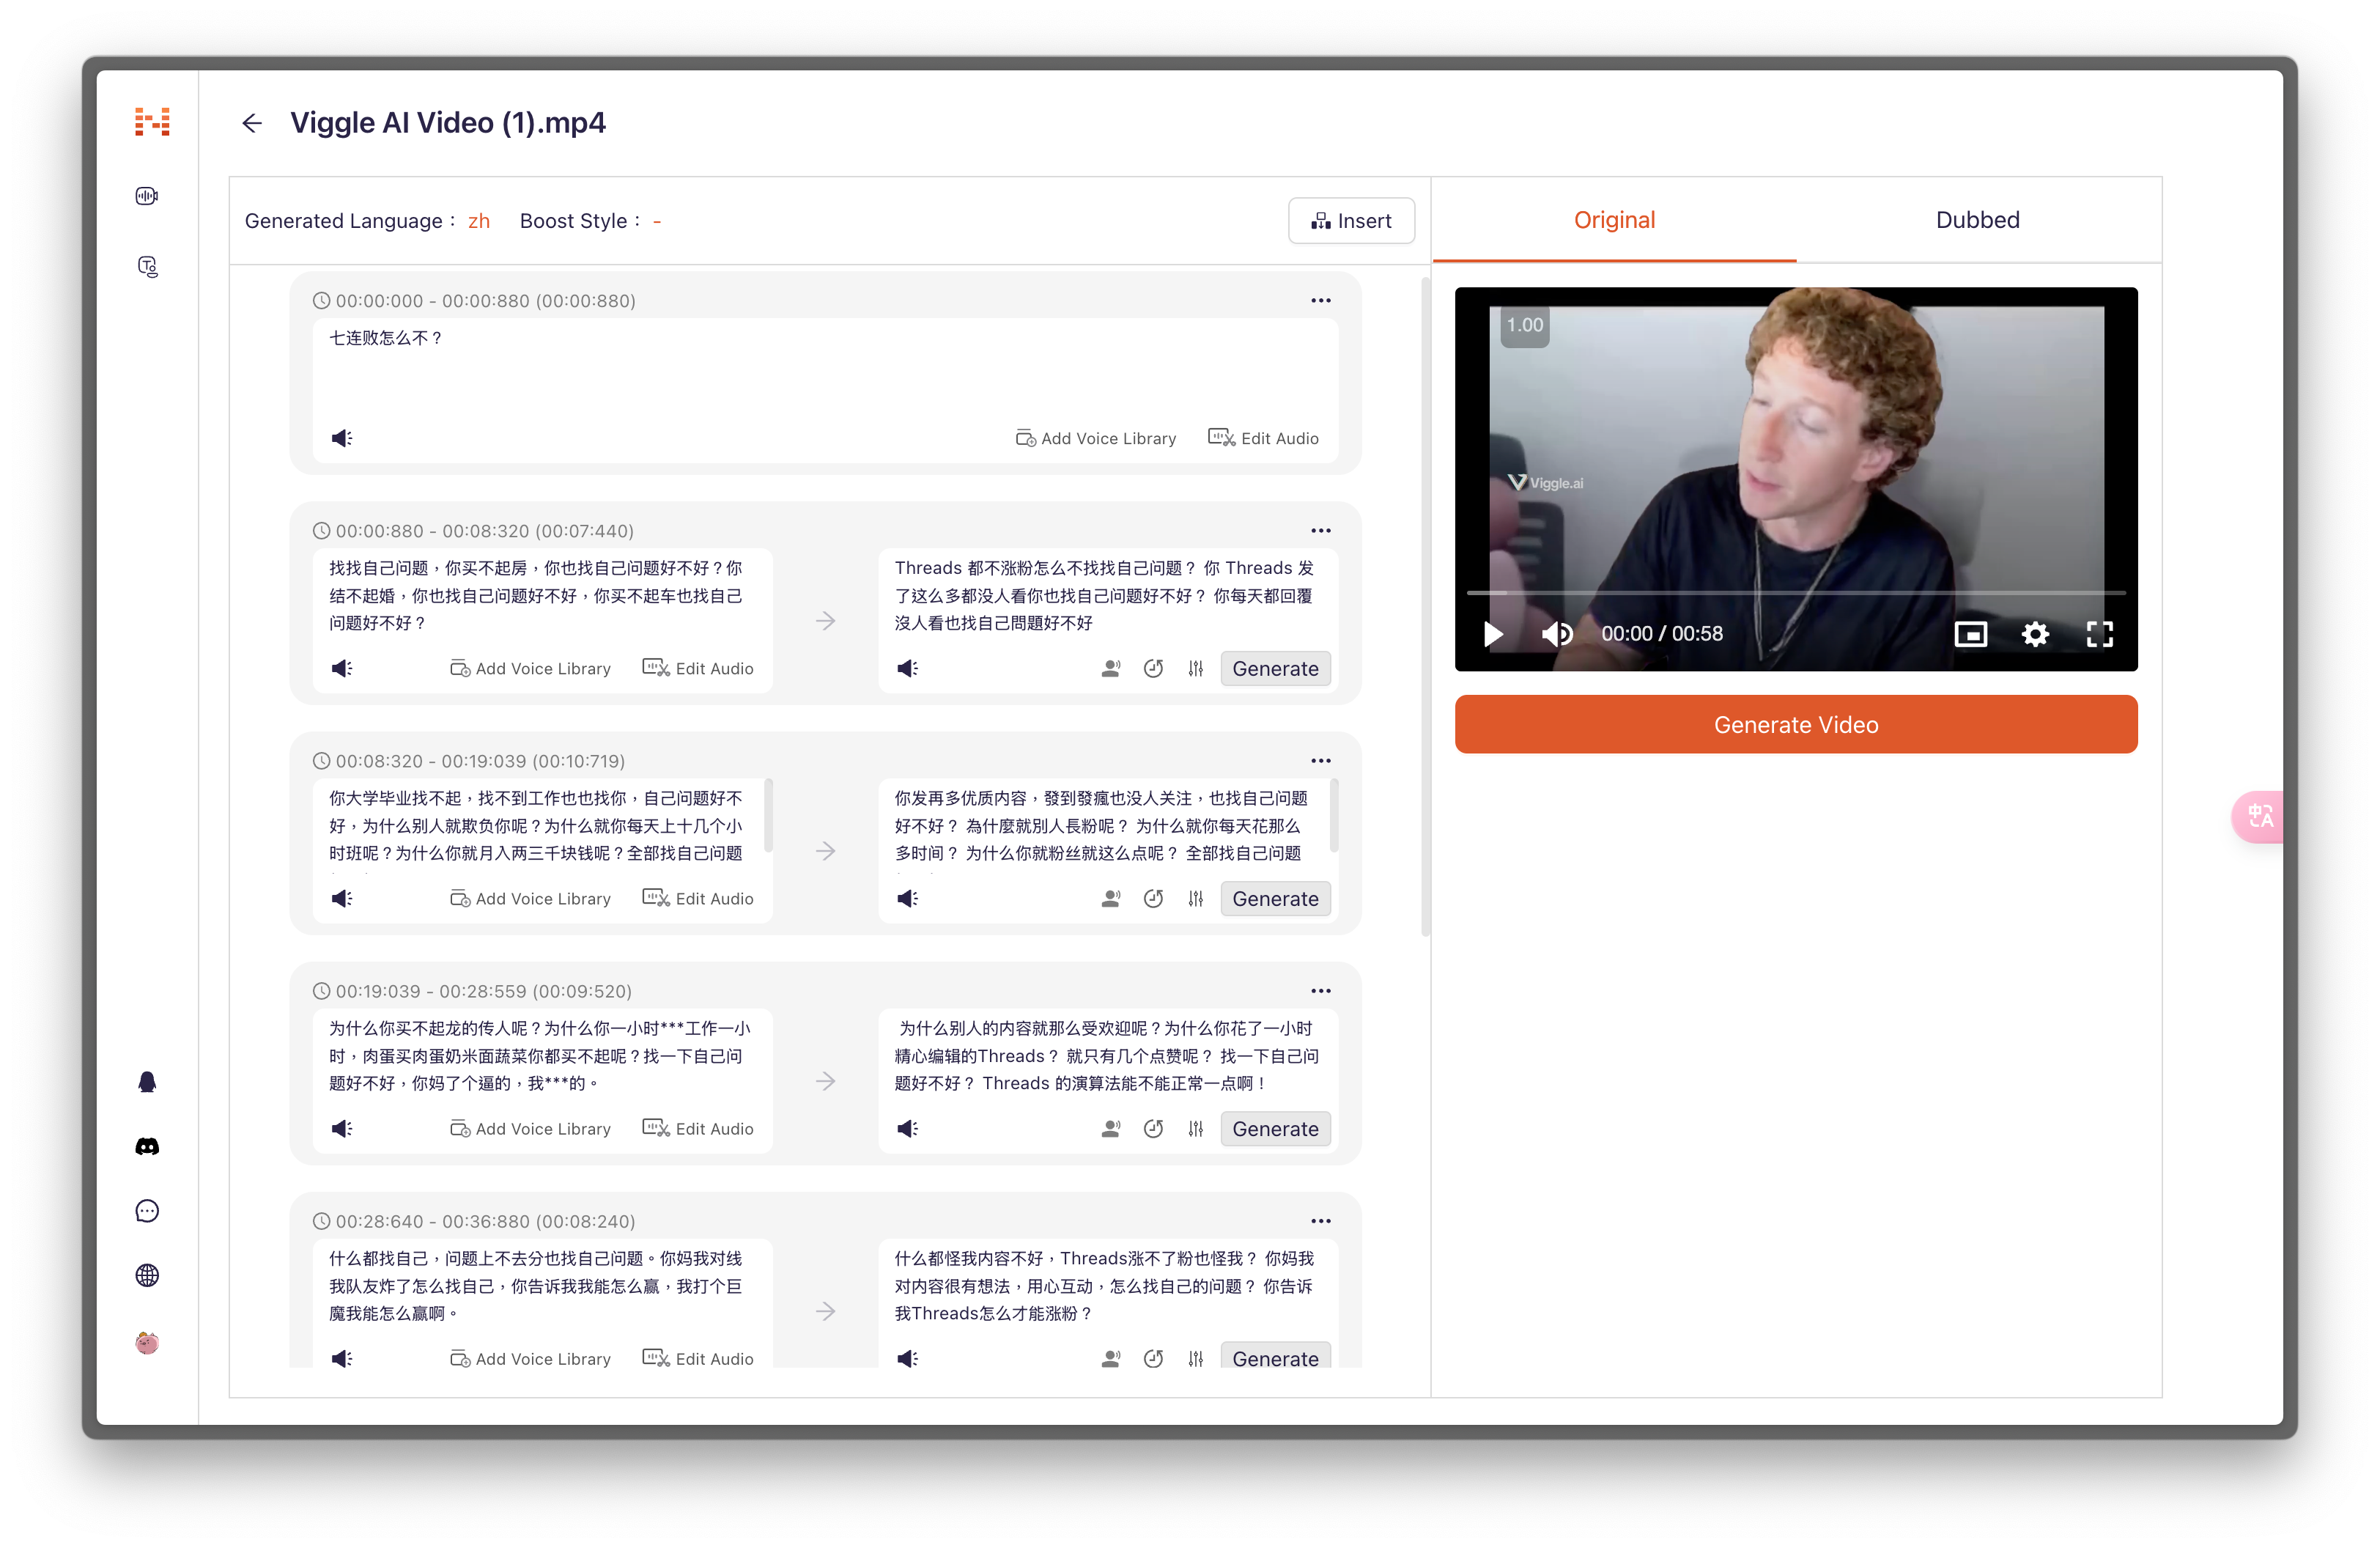The image size is (2380, 1548).
Task: Edit Audio for 00:19:039 segment
Action: 698,1128
